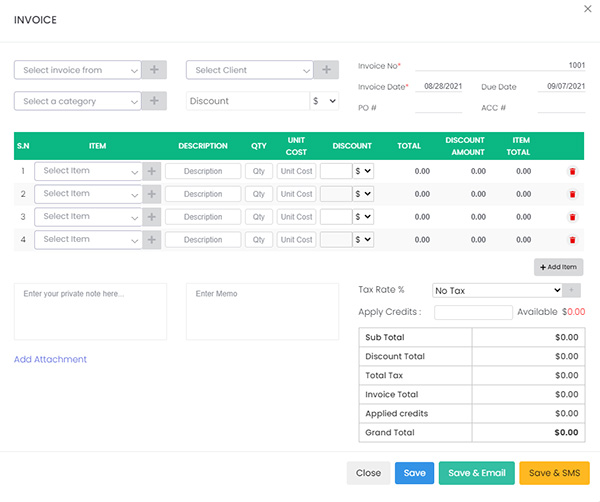Delete invoice row 1 with trash icon

coord(572,171)
